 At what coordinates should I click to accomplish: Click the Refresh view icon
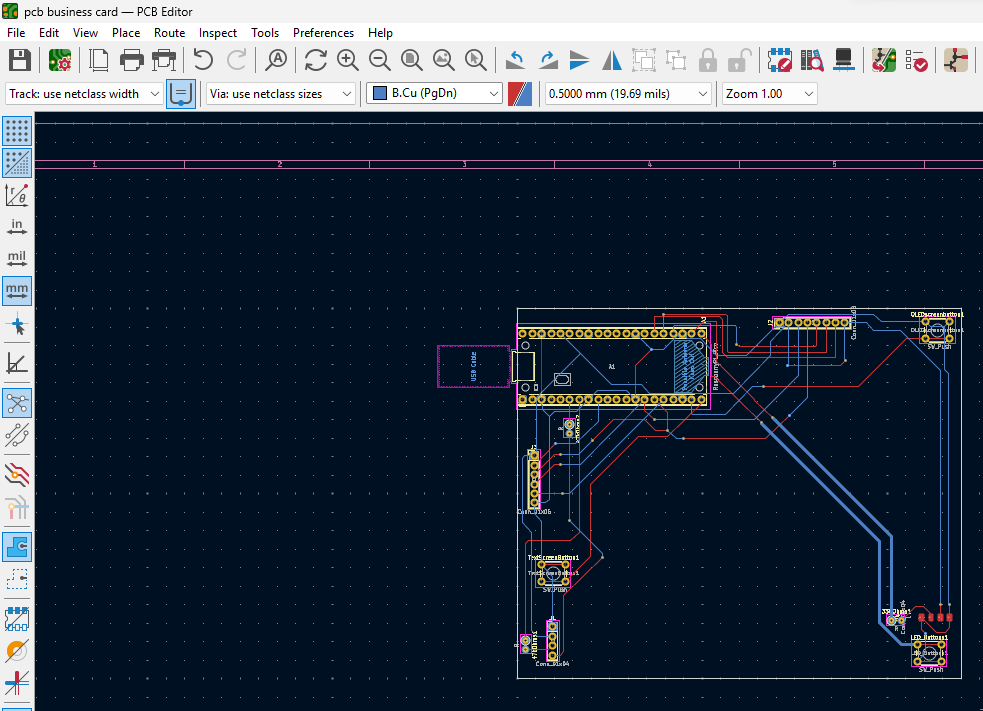(316, 60)
